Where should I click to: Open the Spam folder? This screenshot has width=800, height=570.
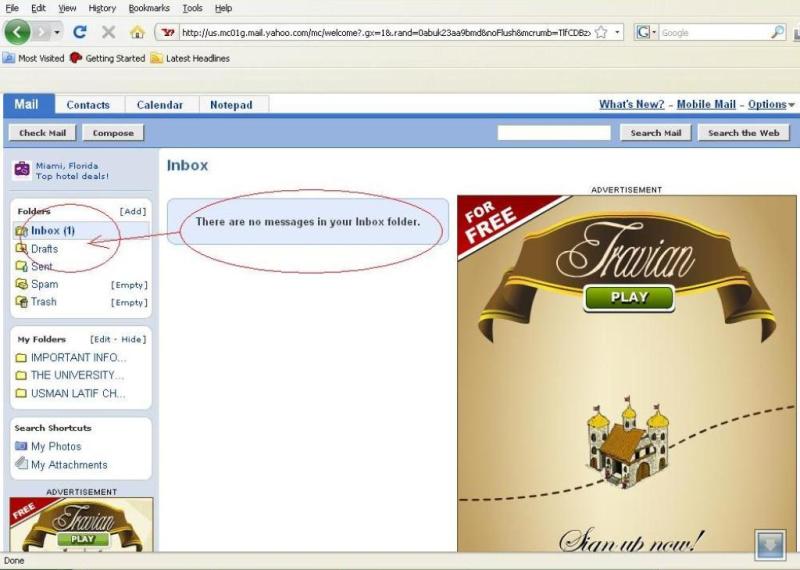pyautogui.click(x=44, y=285)
